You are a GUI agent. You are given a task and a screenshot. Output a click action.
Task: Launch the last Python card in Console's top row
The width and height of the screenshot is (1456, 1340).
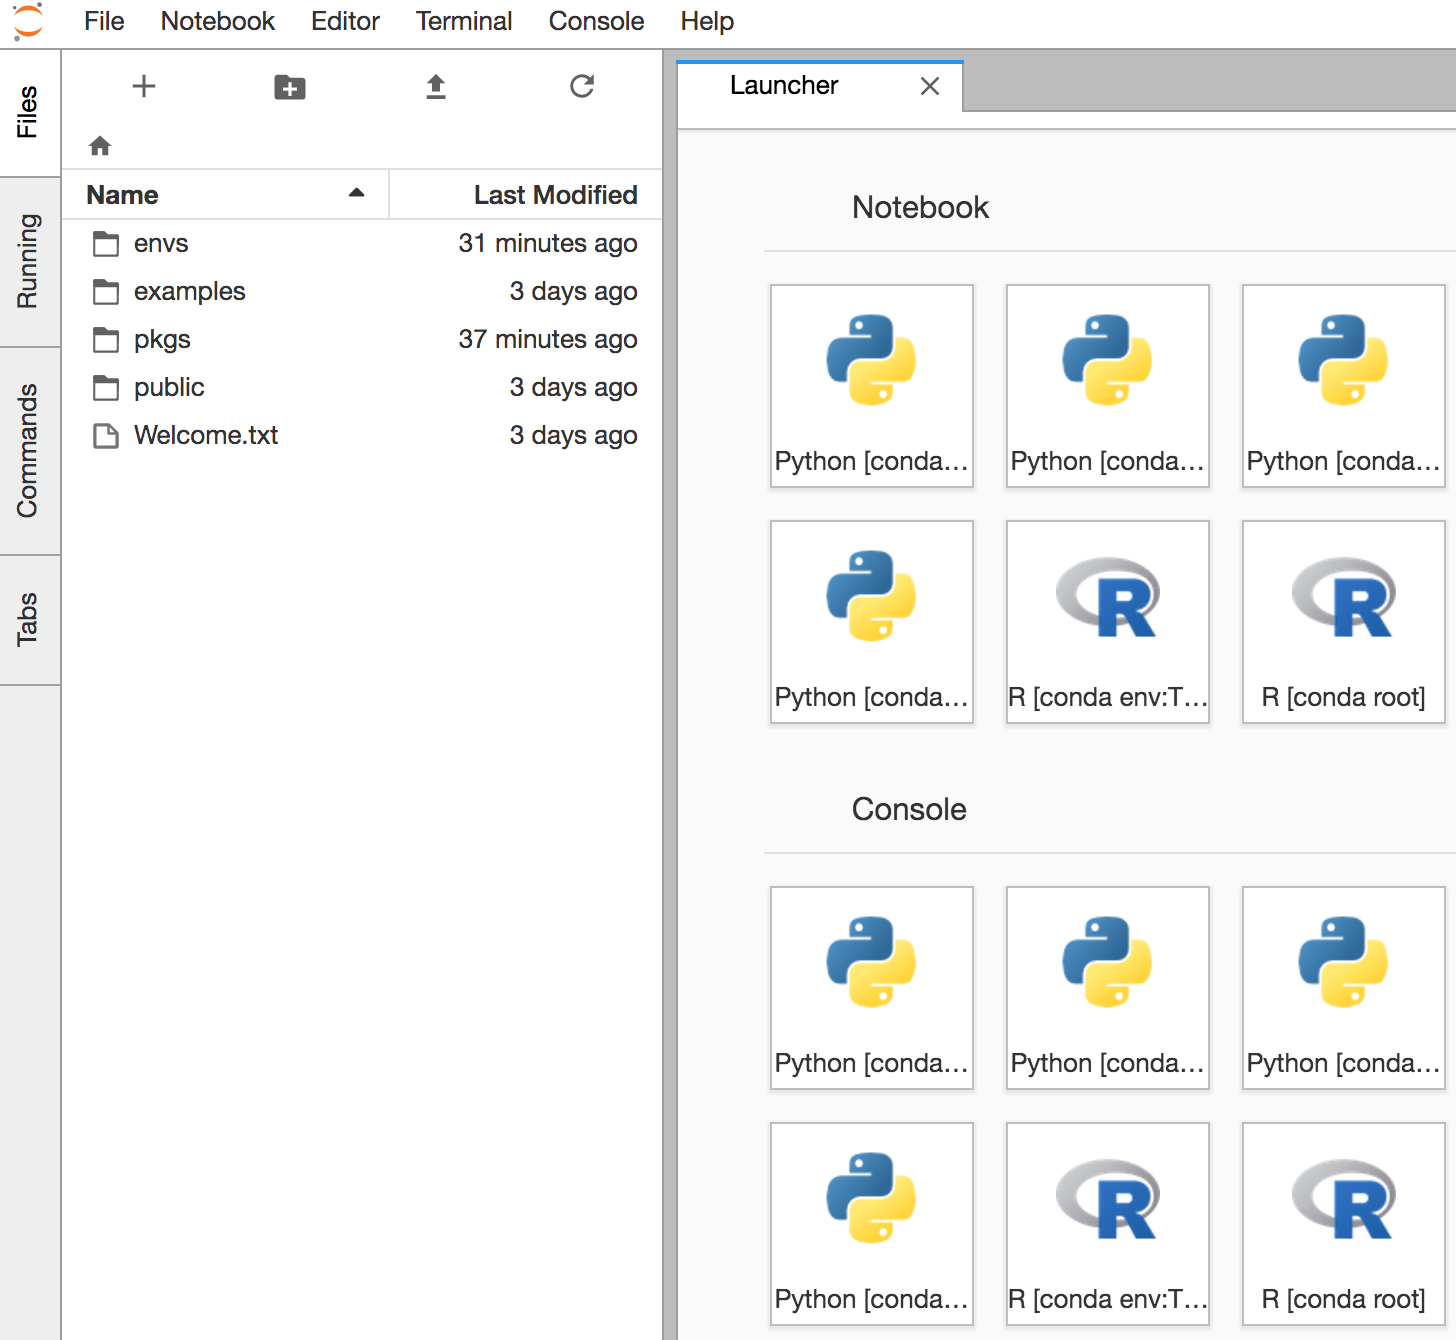[1344, 988]
